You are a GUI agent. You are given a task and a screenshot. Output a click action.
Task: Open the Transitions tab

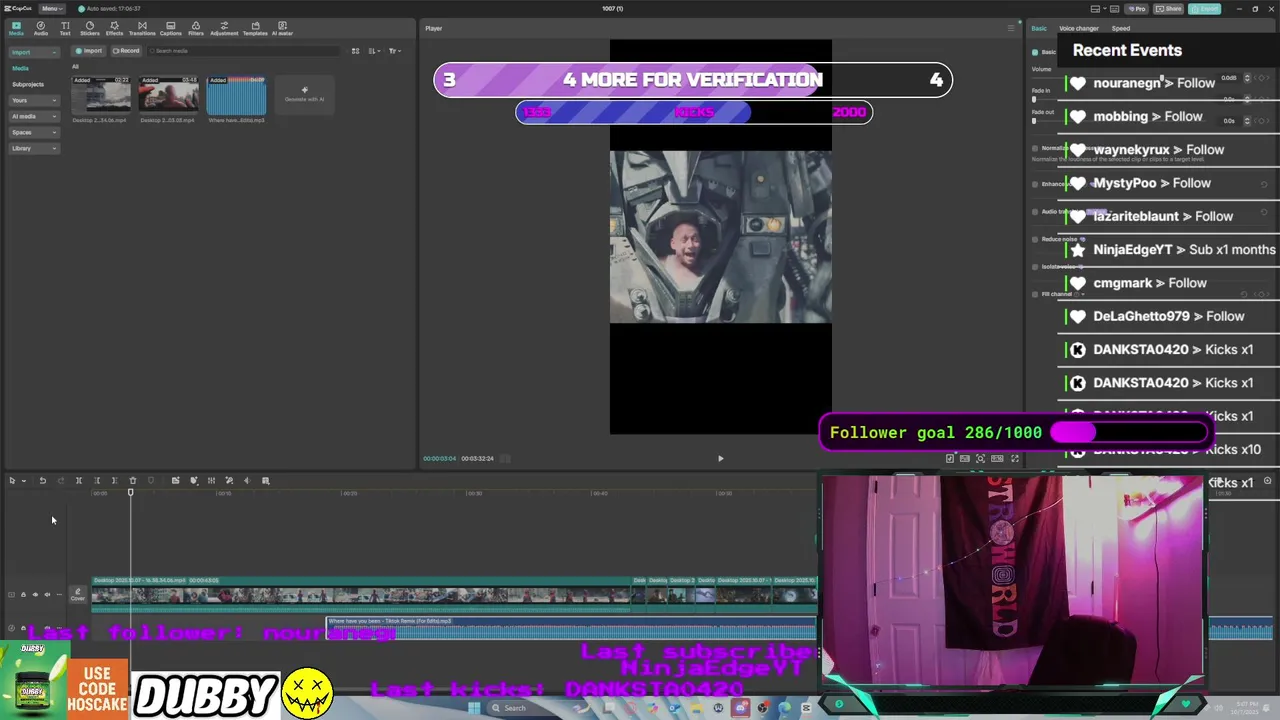pos(142,28)
